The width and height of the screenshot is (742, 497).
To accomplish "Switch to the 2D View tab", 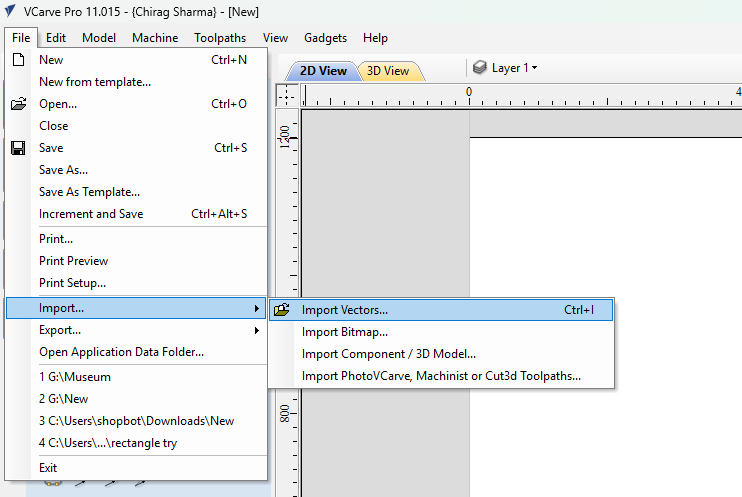I will click(323, 71).
